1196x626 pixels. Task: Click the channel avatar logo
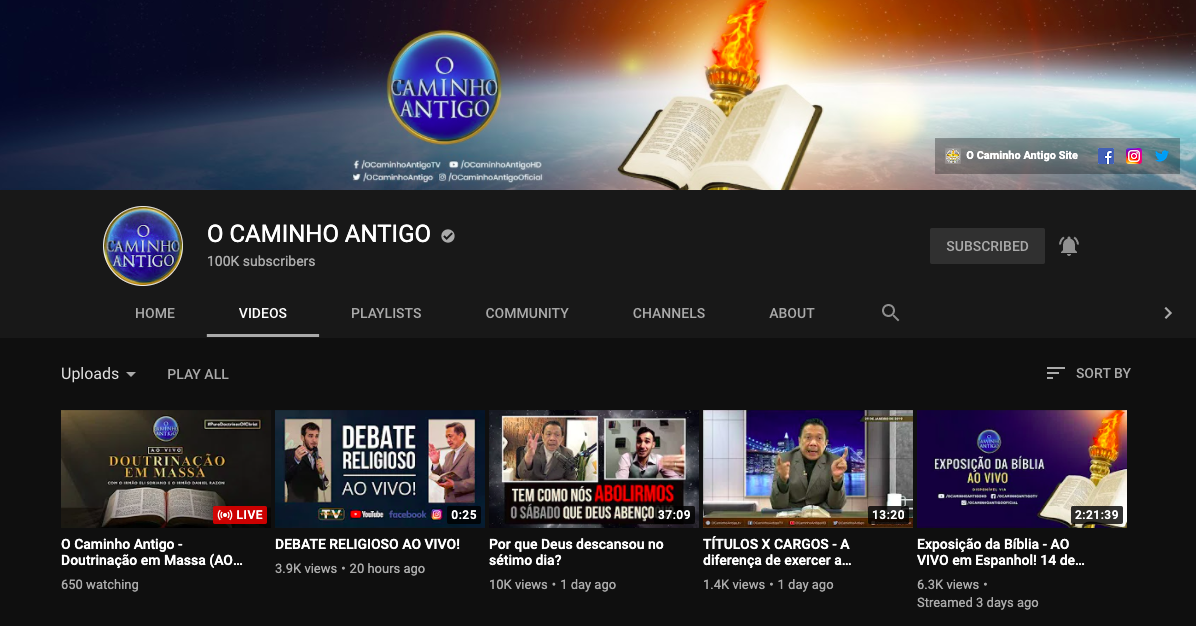tap(143, 246)
